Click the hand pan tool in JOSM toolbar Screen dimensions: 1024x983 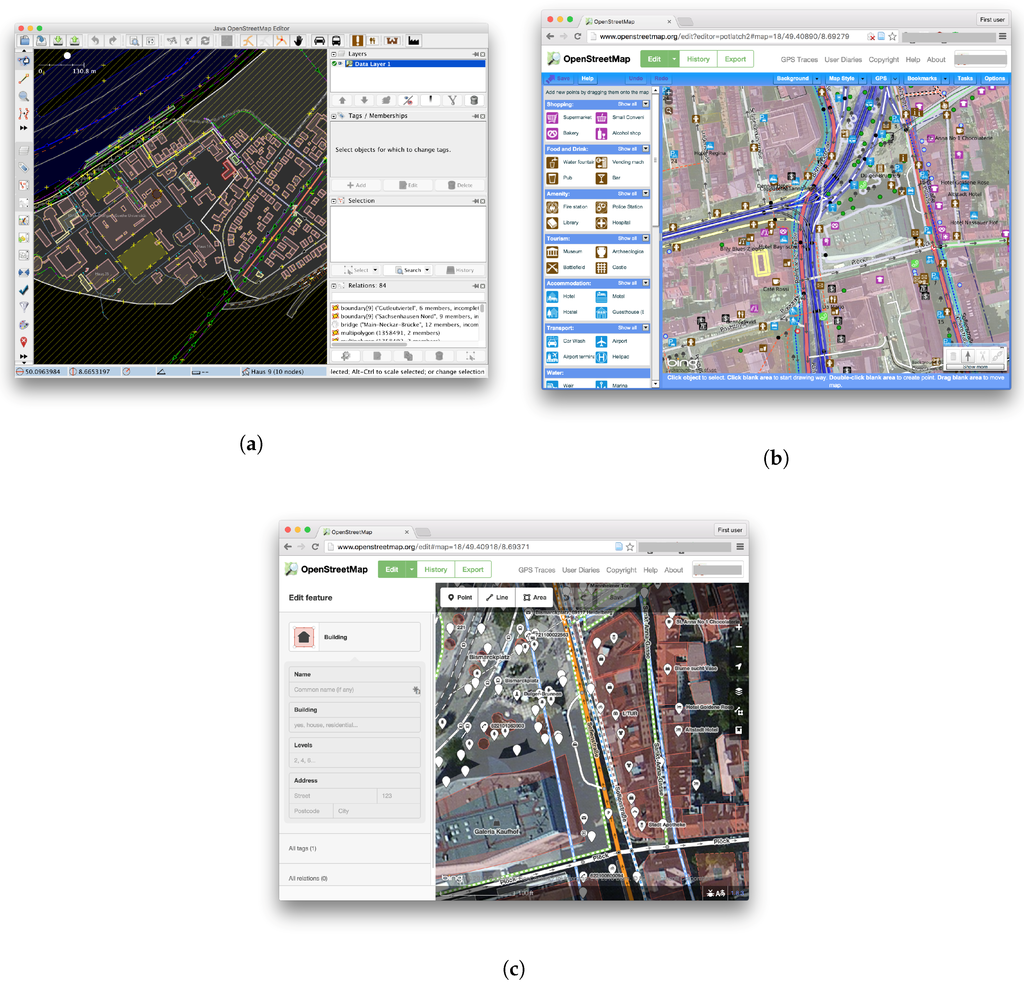coord(298,40)
